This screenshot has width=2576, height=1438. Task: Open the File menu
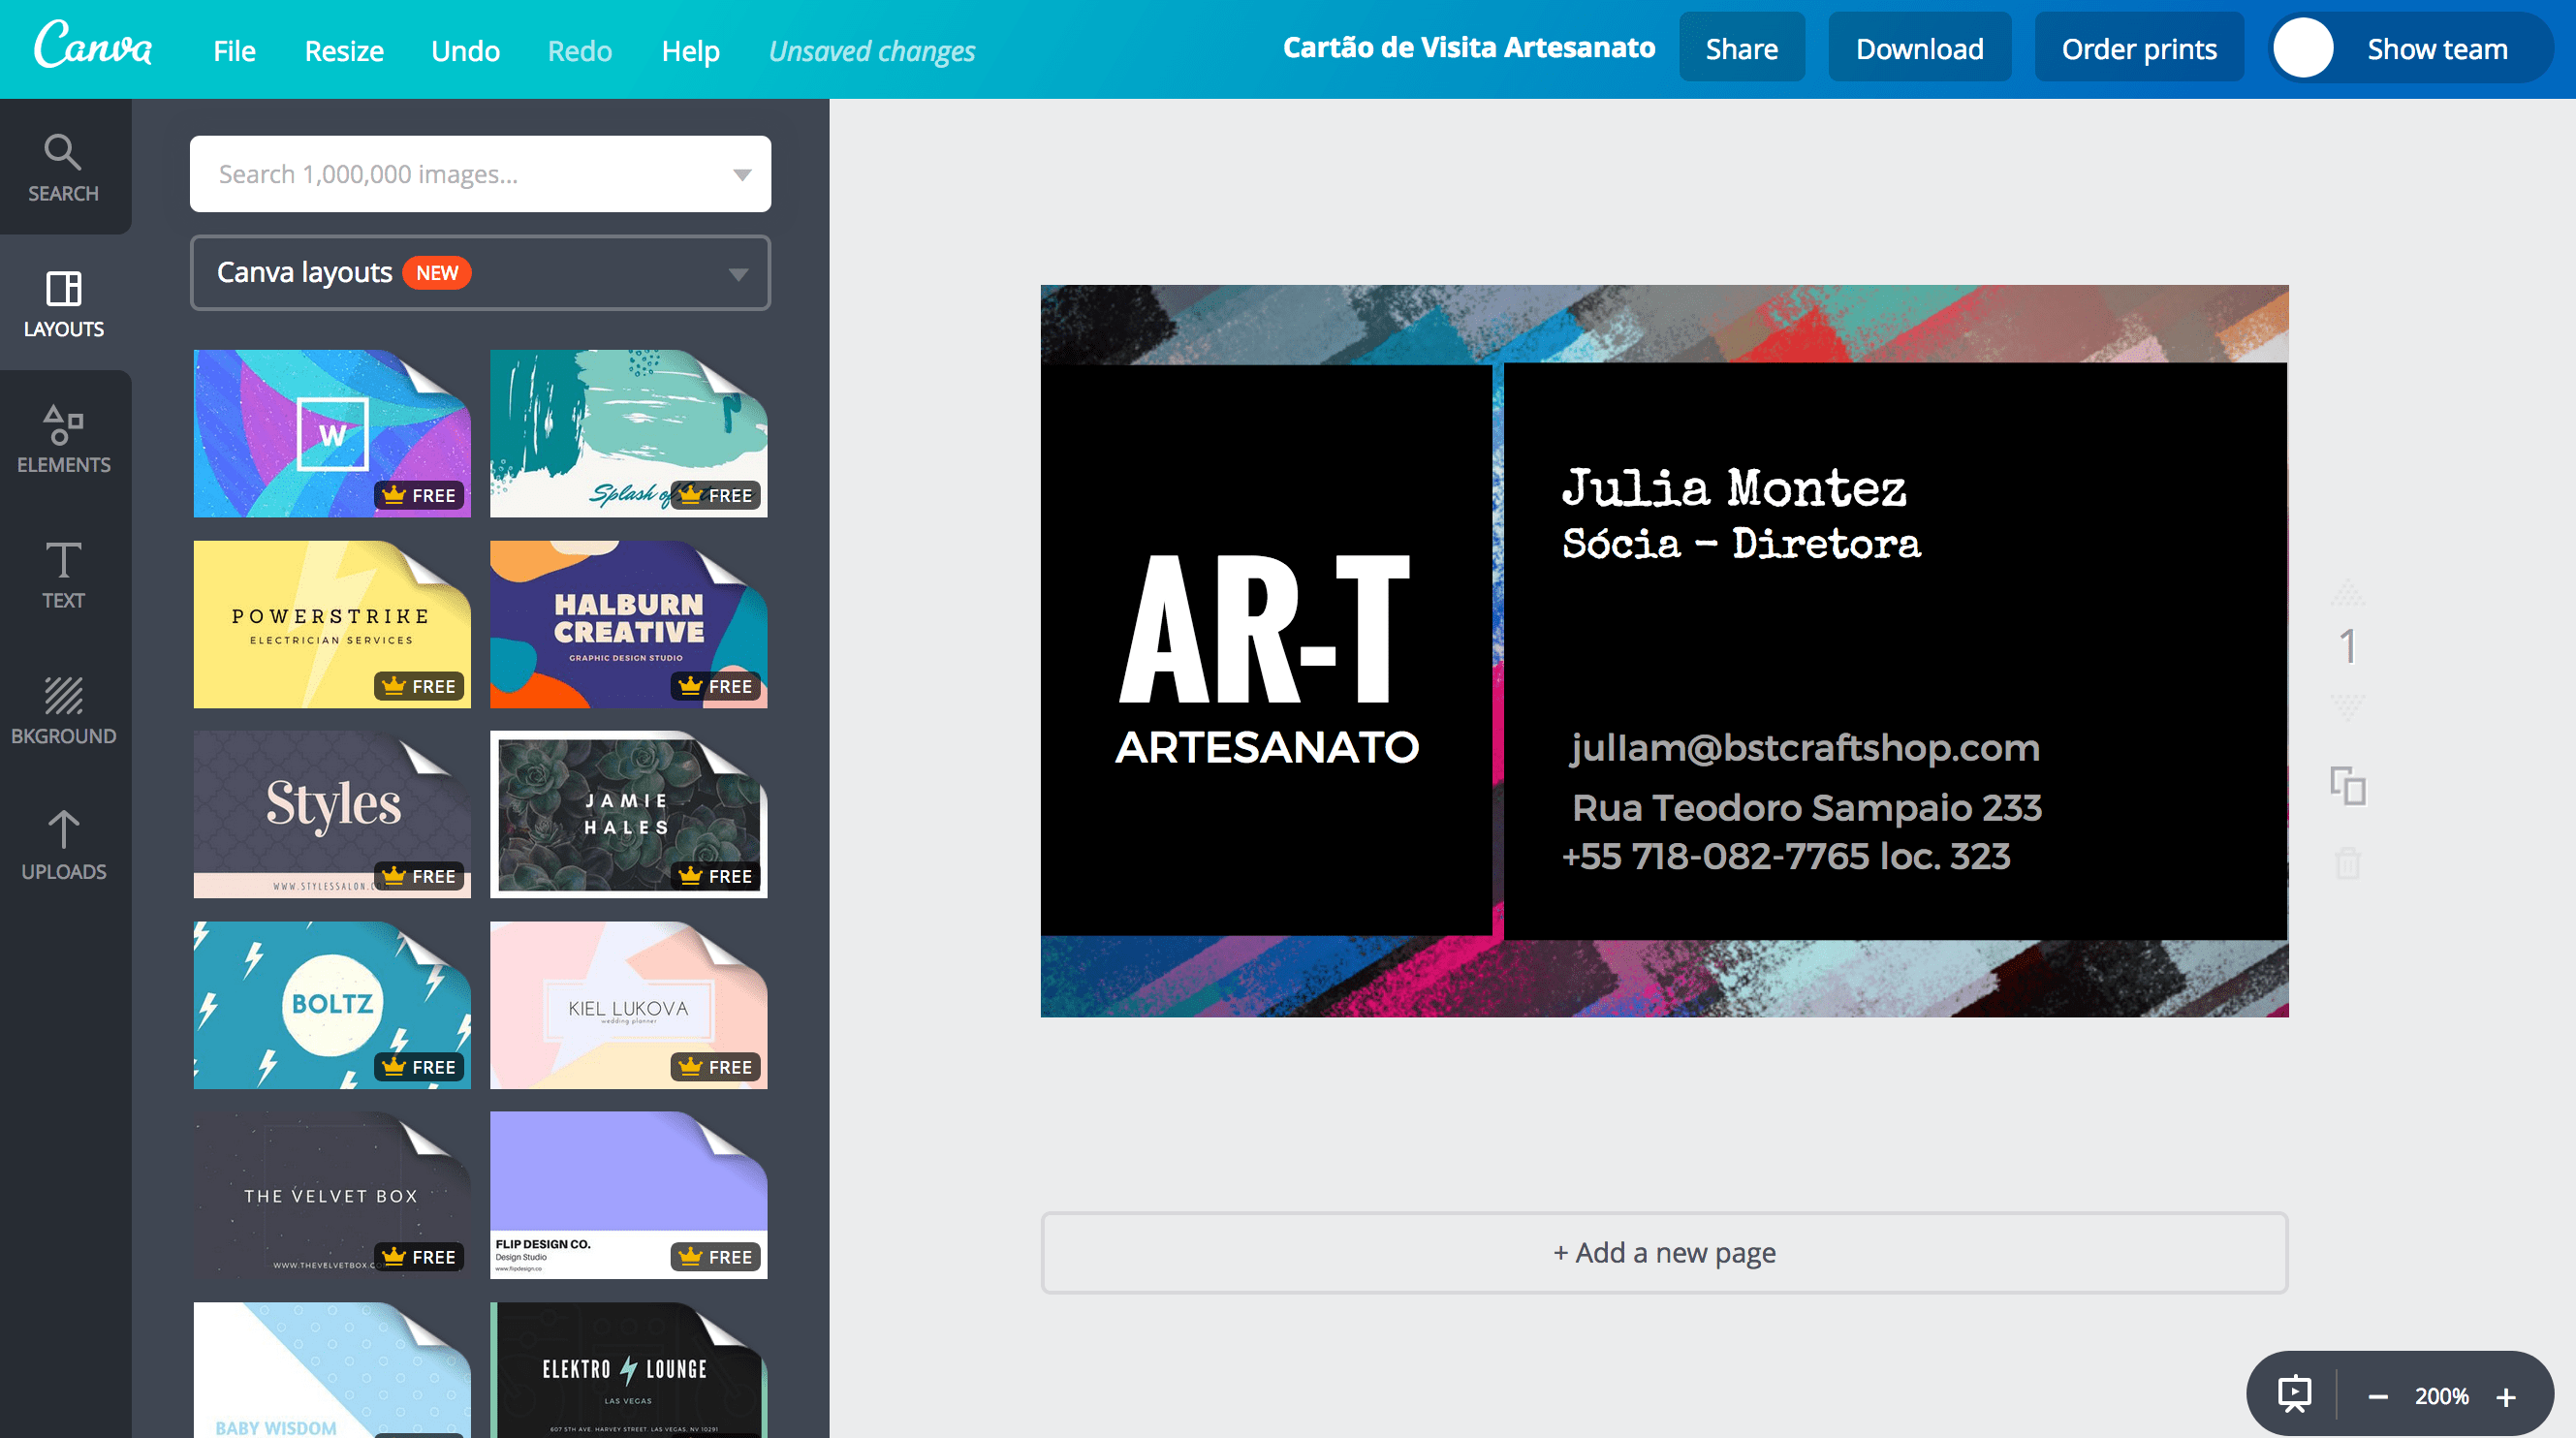234,50
